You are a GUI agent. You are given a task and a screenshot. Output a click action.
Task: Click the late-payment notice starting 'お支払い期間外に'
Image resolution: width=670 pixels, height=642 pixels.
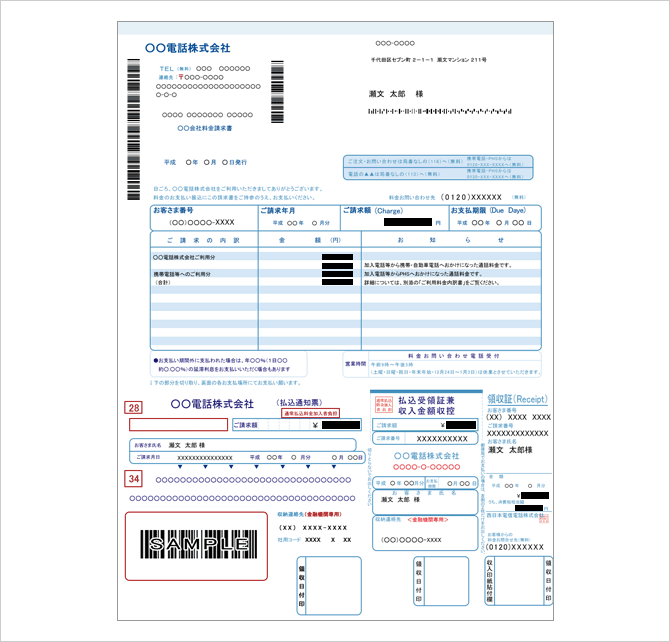pos(222,365)
